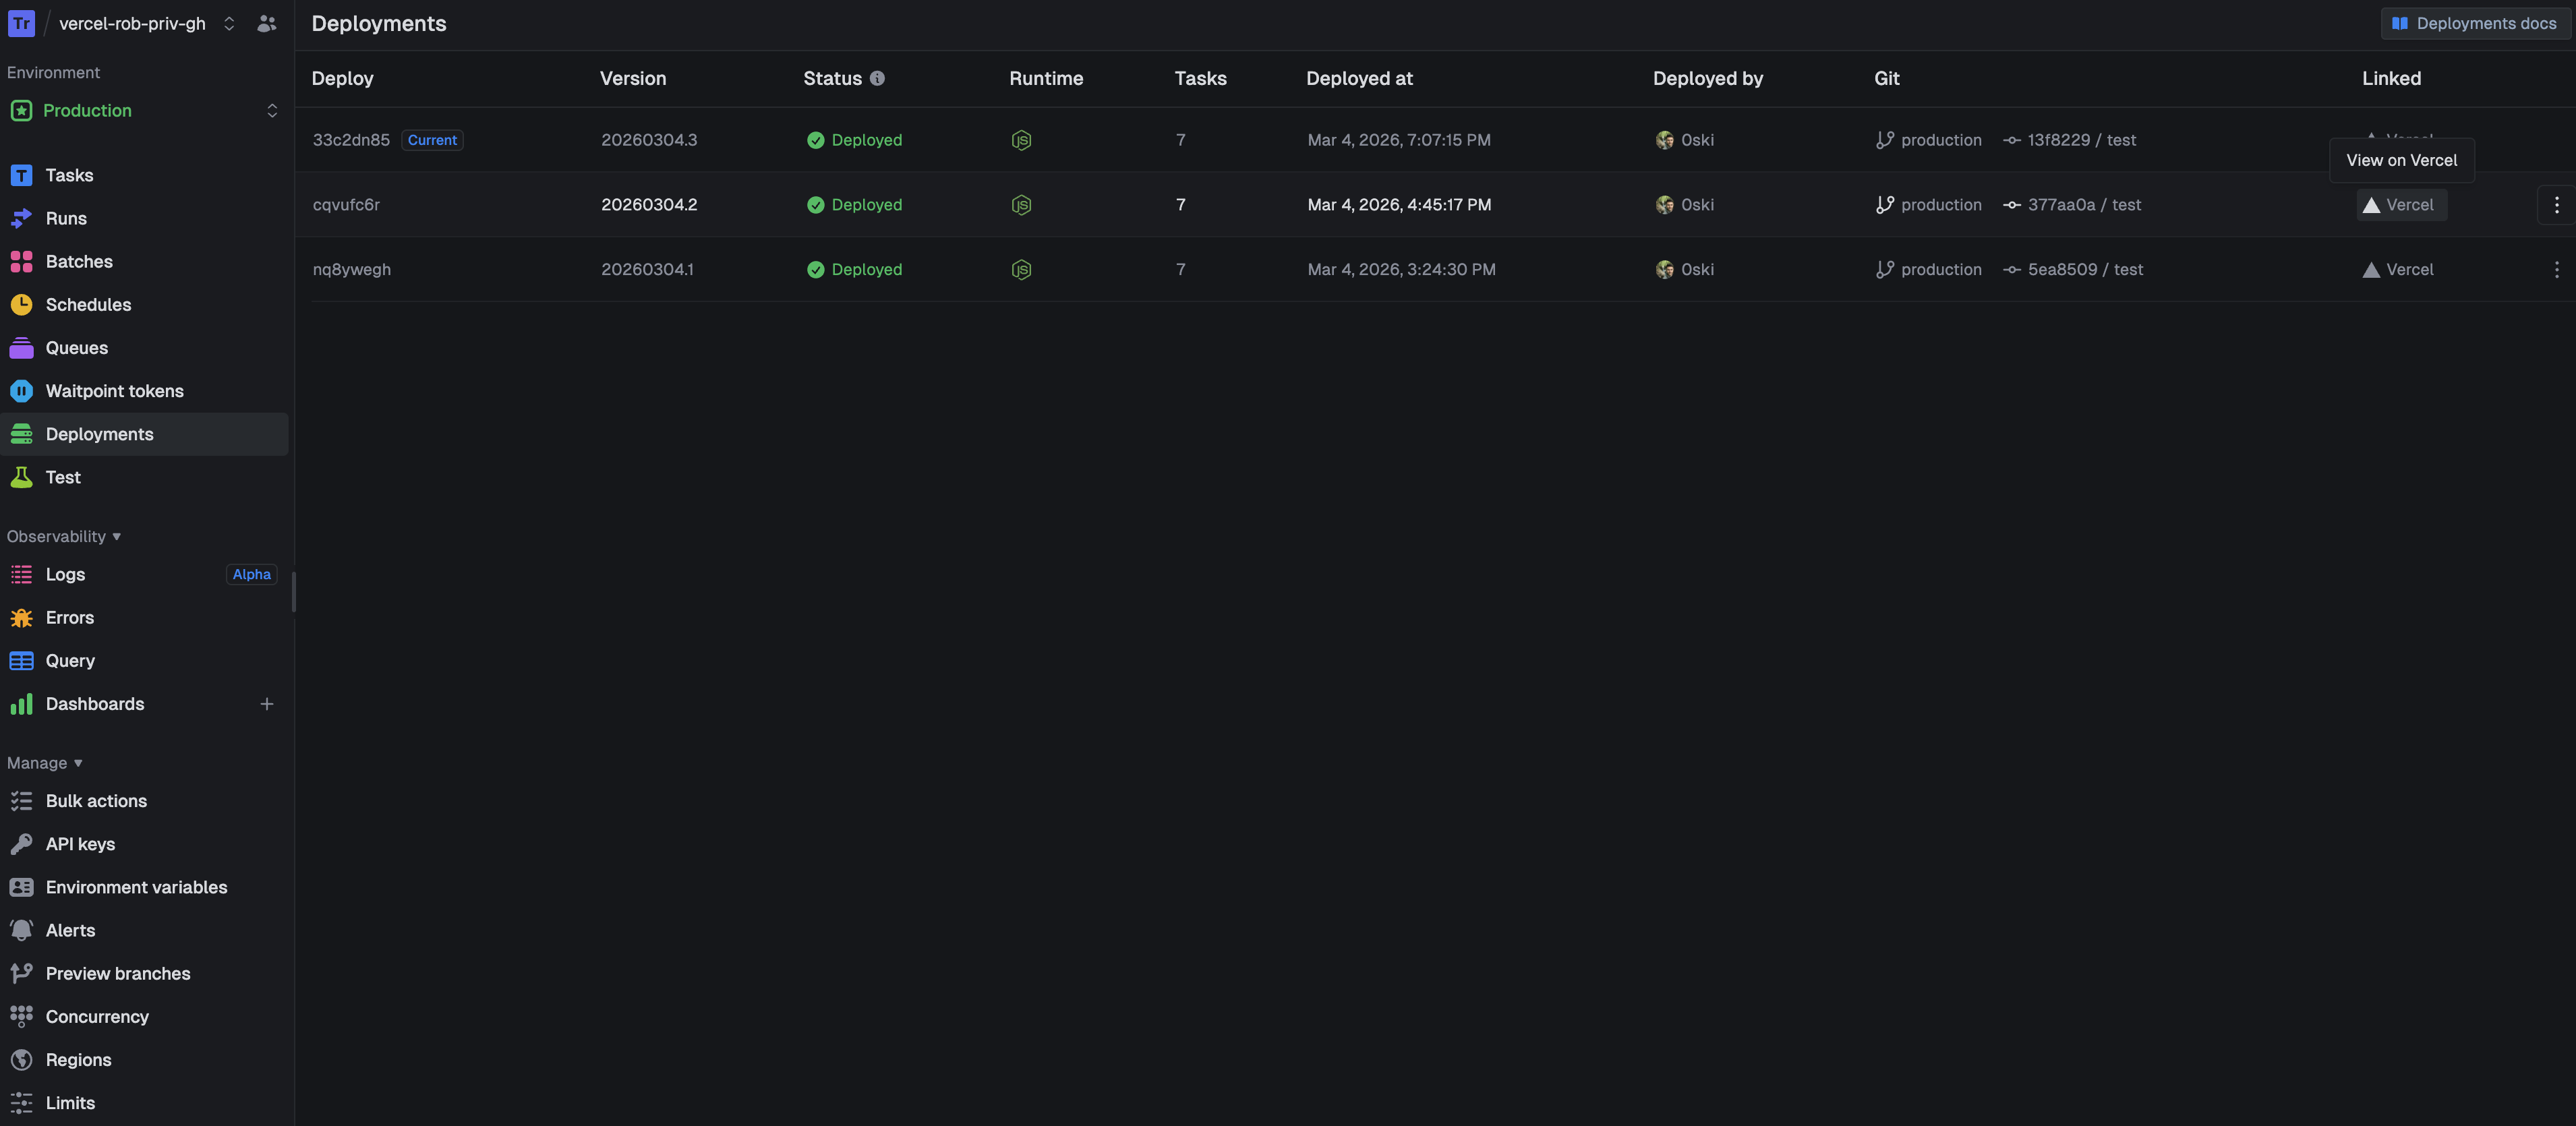
Task: Click the Status column info icon
Action: [x=877, y=78]
